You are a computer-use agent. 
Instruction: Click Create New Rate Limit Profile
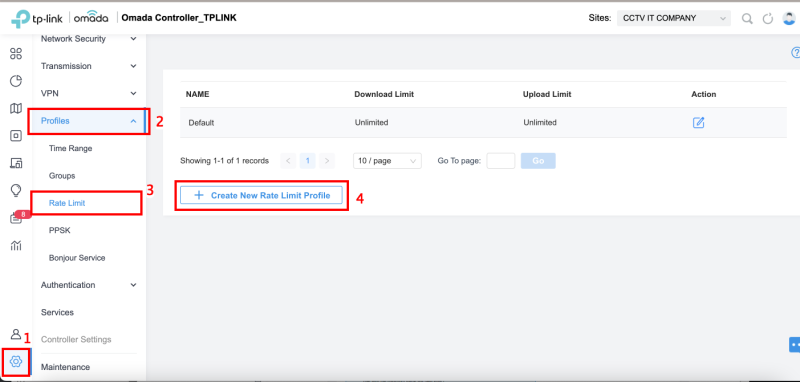(x=261, y=195)
